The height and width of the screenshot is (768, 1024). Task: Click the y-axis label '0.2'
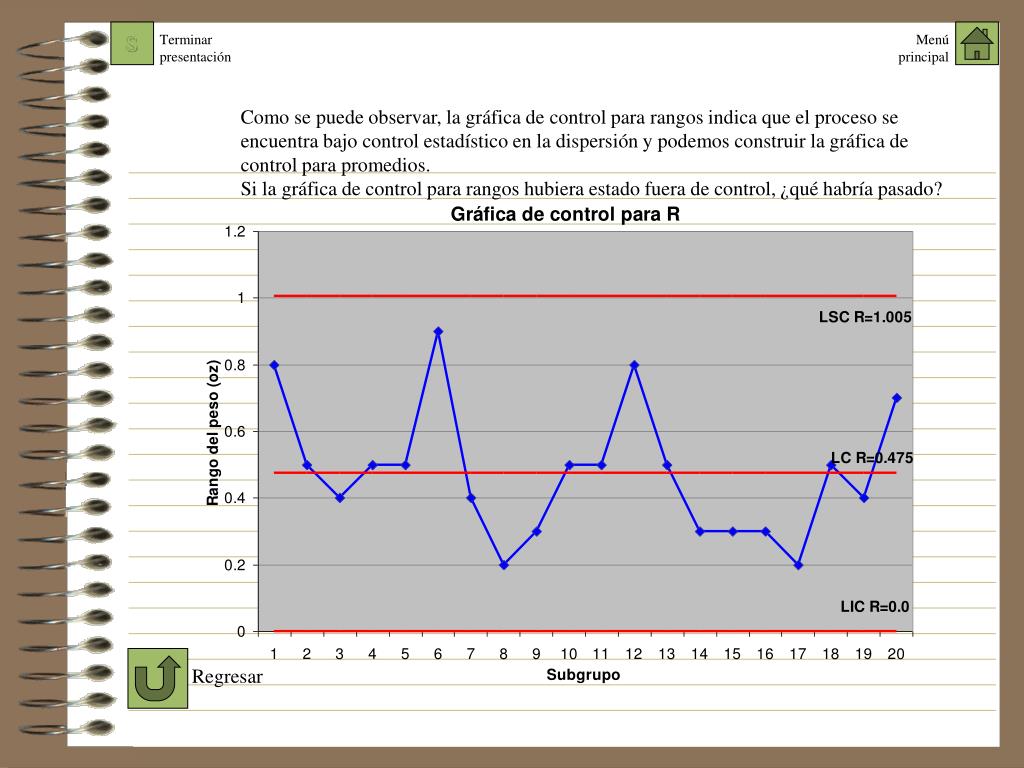click(x=235, y=565)
